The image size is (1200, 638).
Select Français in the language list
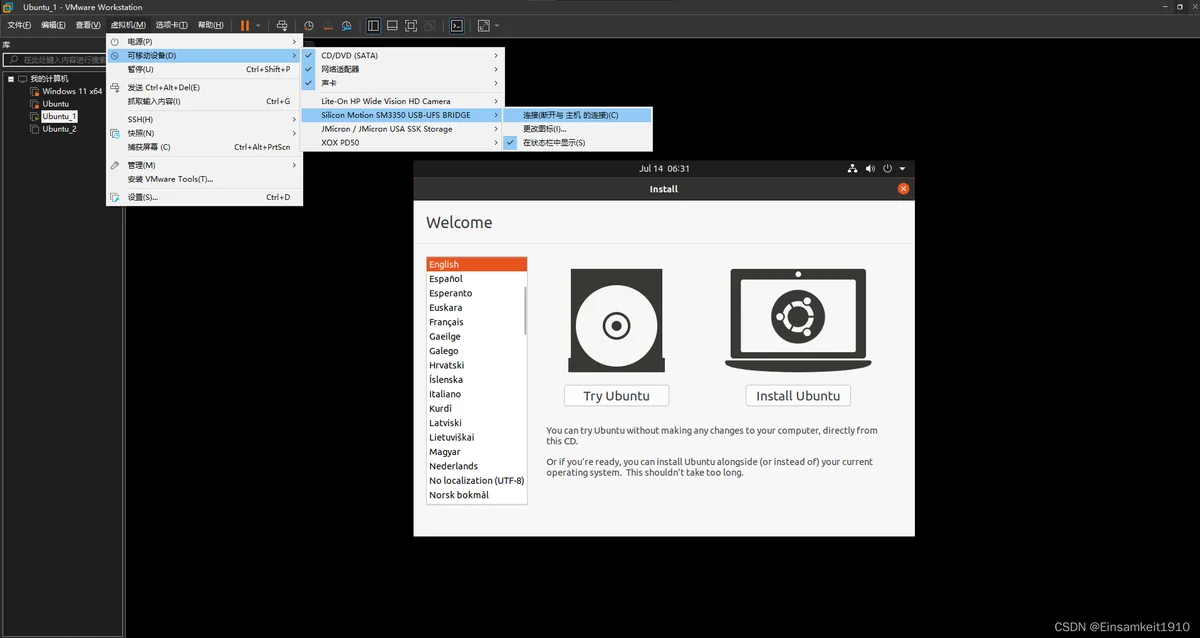476,322
